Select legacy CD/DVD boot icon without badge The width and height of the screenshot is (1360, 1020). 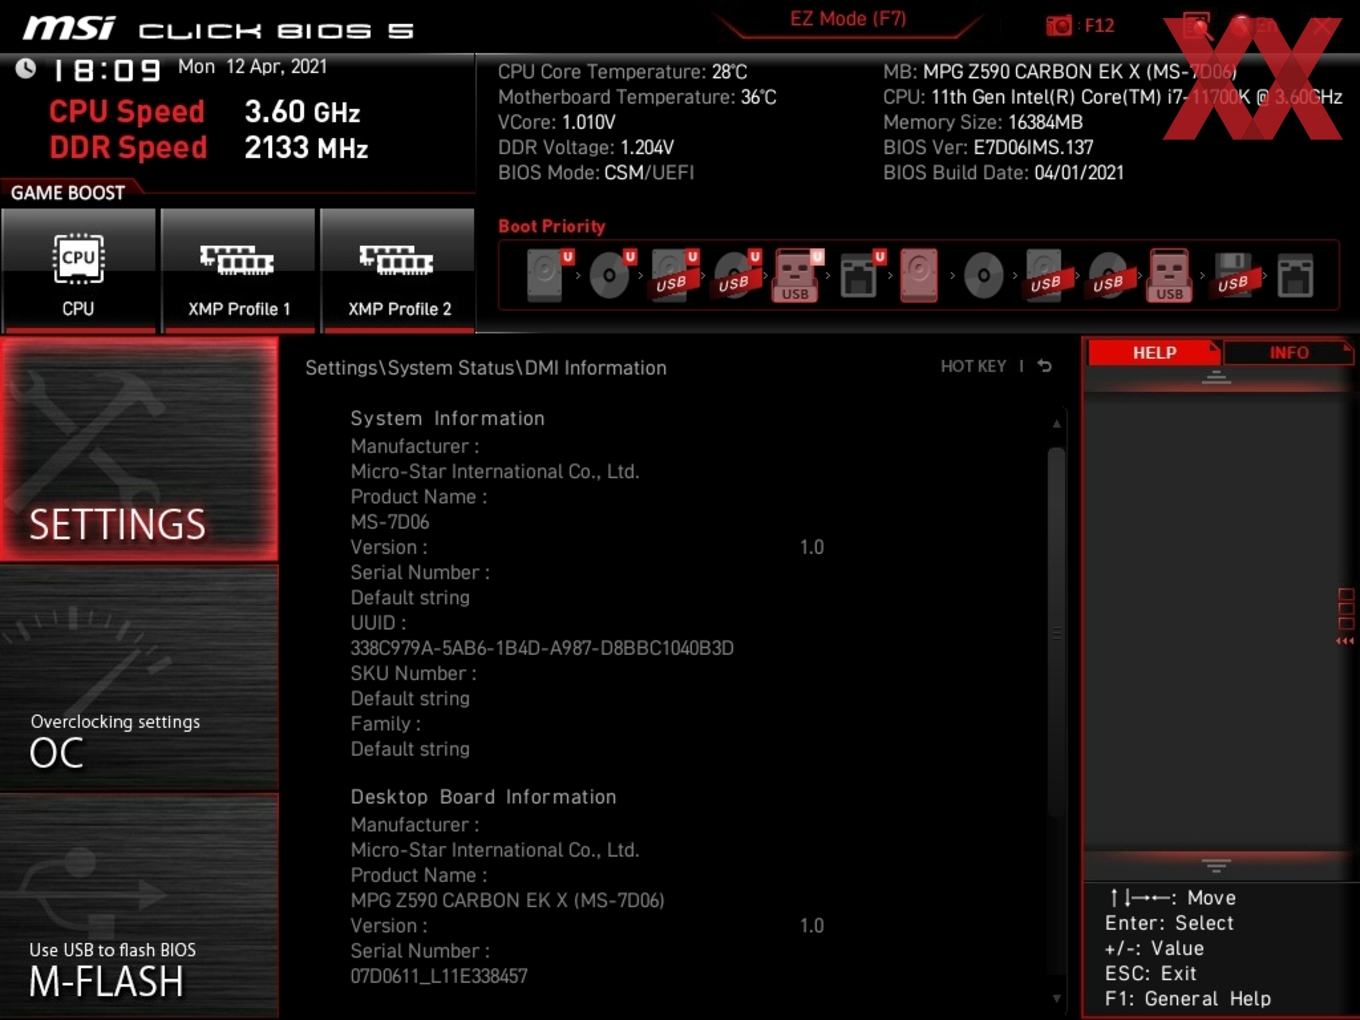[x=983, y=275]
